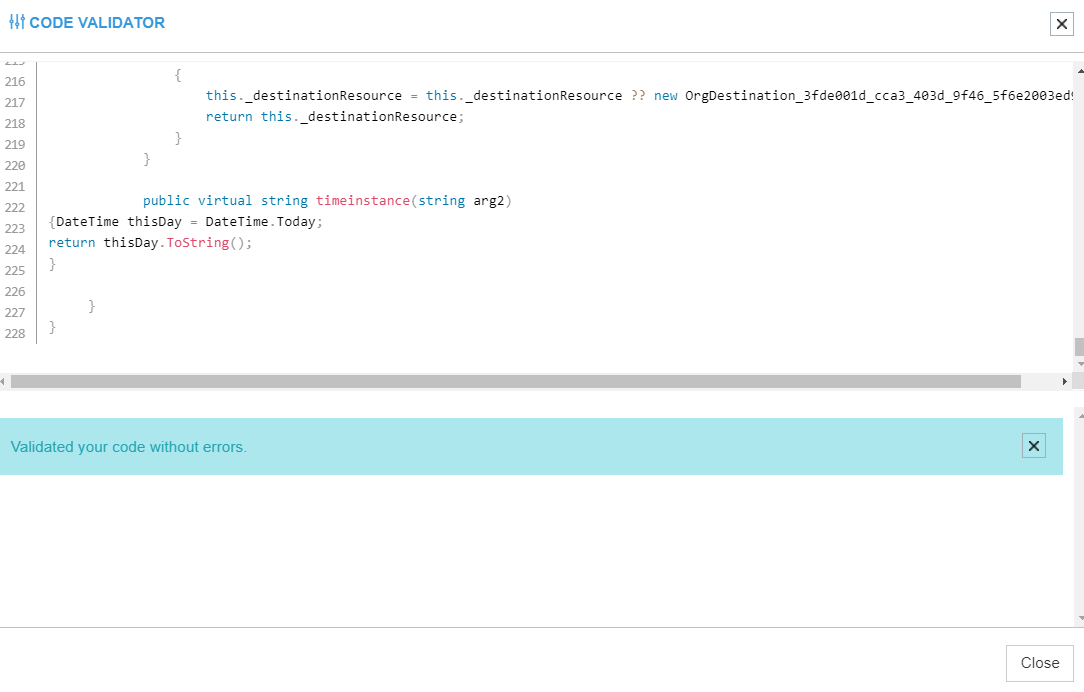Click the code editor's scroll down arrow
The width and height of the screenshot is (1084, 692).
tap(1078, 364)
